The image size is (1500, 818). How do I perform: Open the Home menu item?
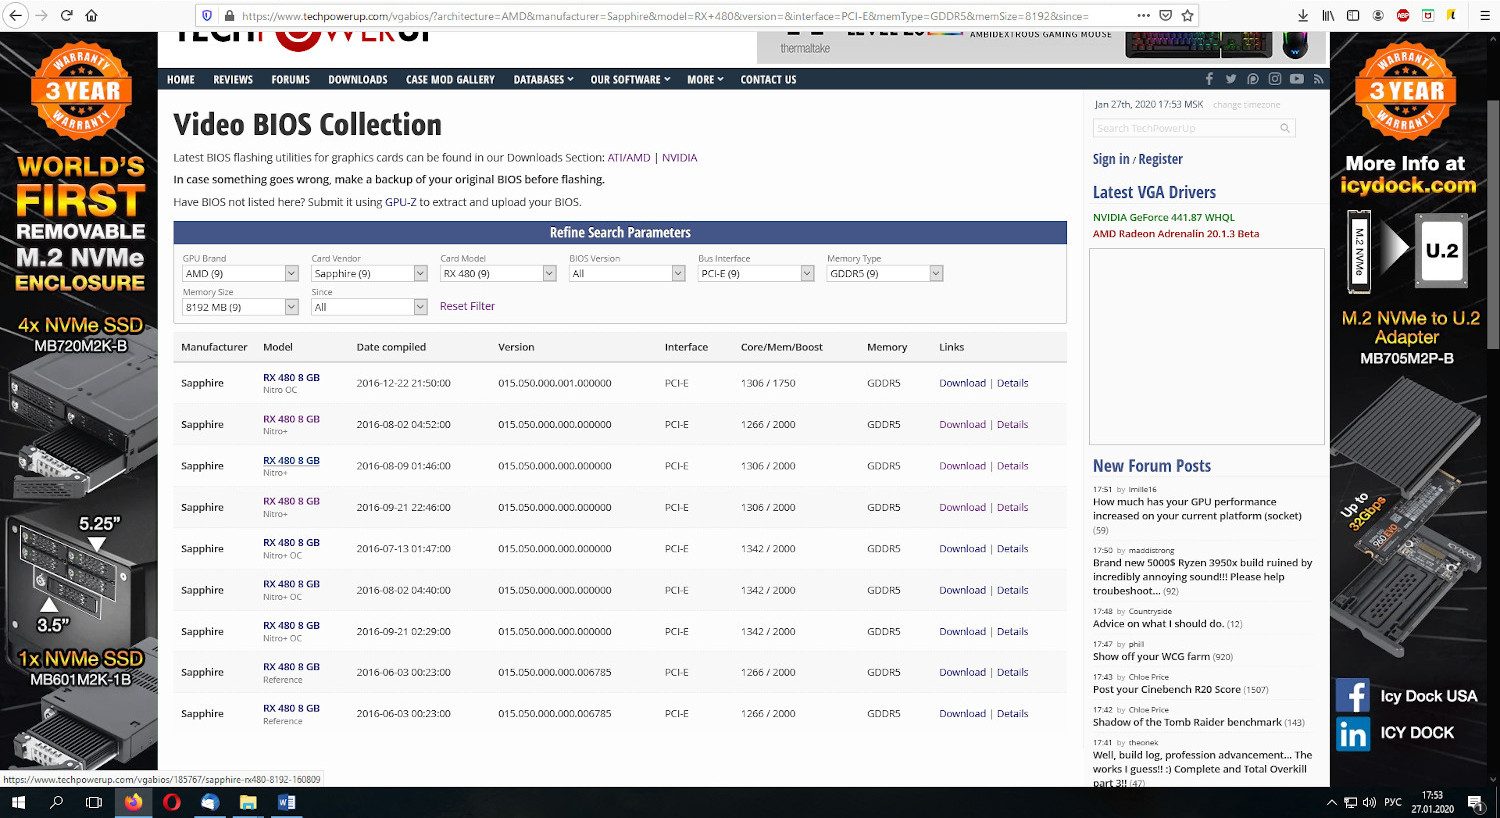coord(181,79)
